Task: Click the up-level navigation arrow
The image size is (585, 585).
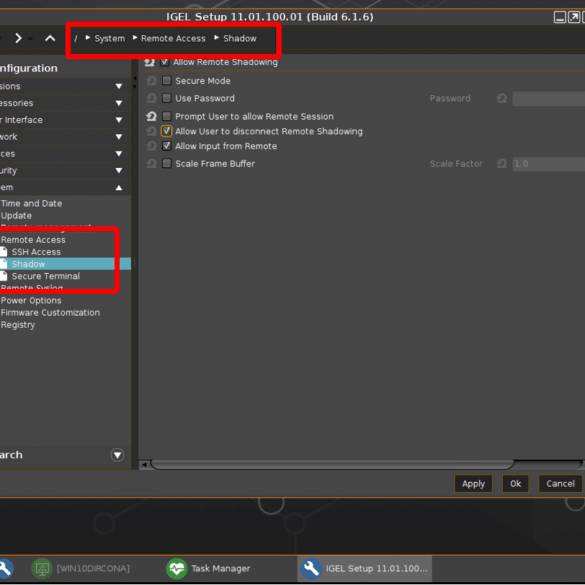Action: pos(50,38)
